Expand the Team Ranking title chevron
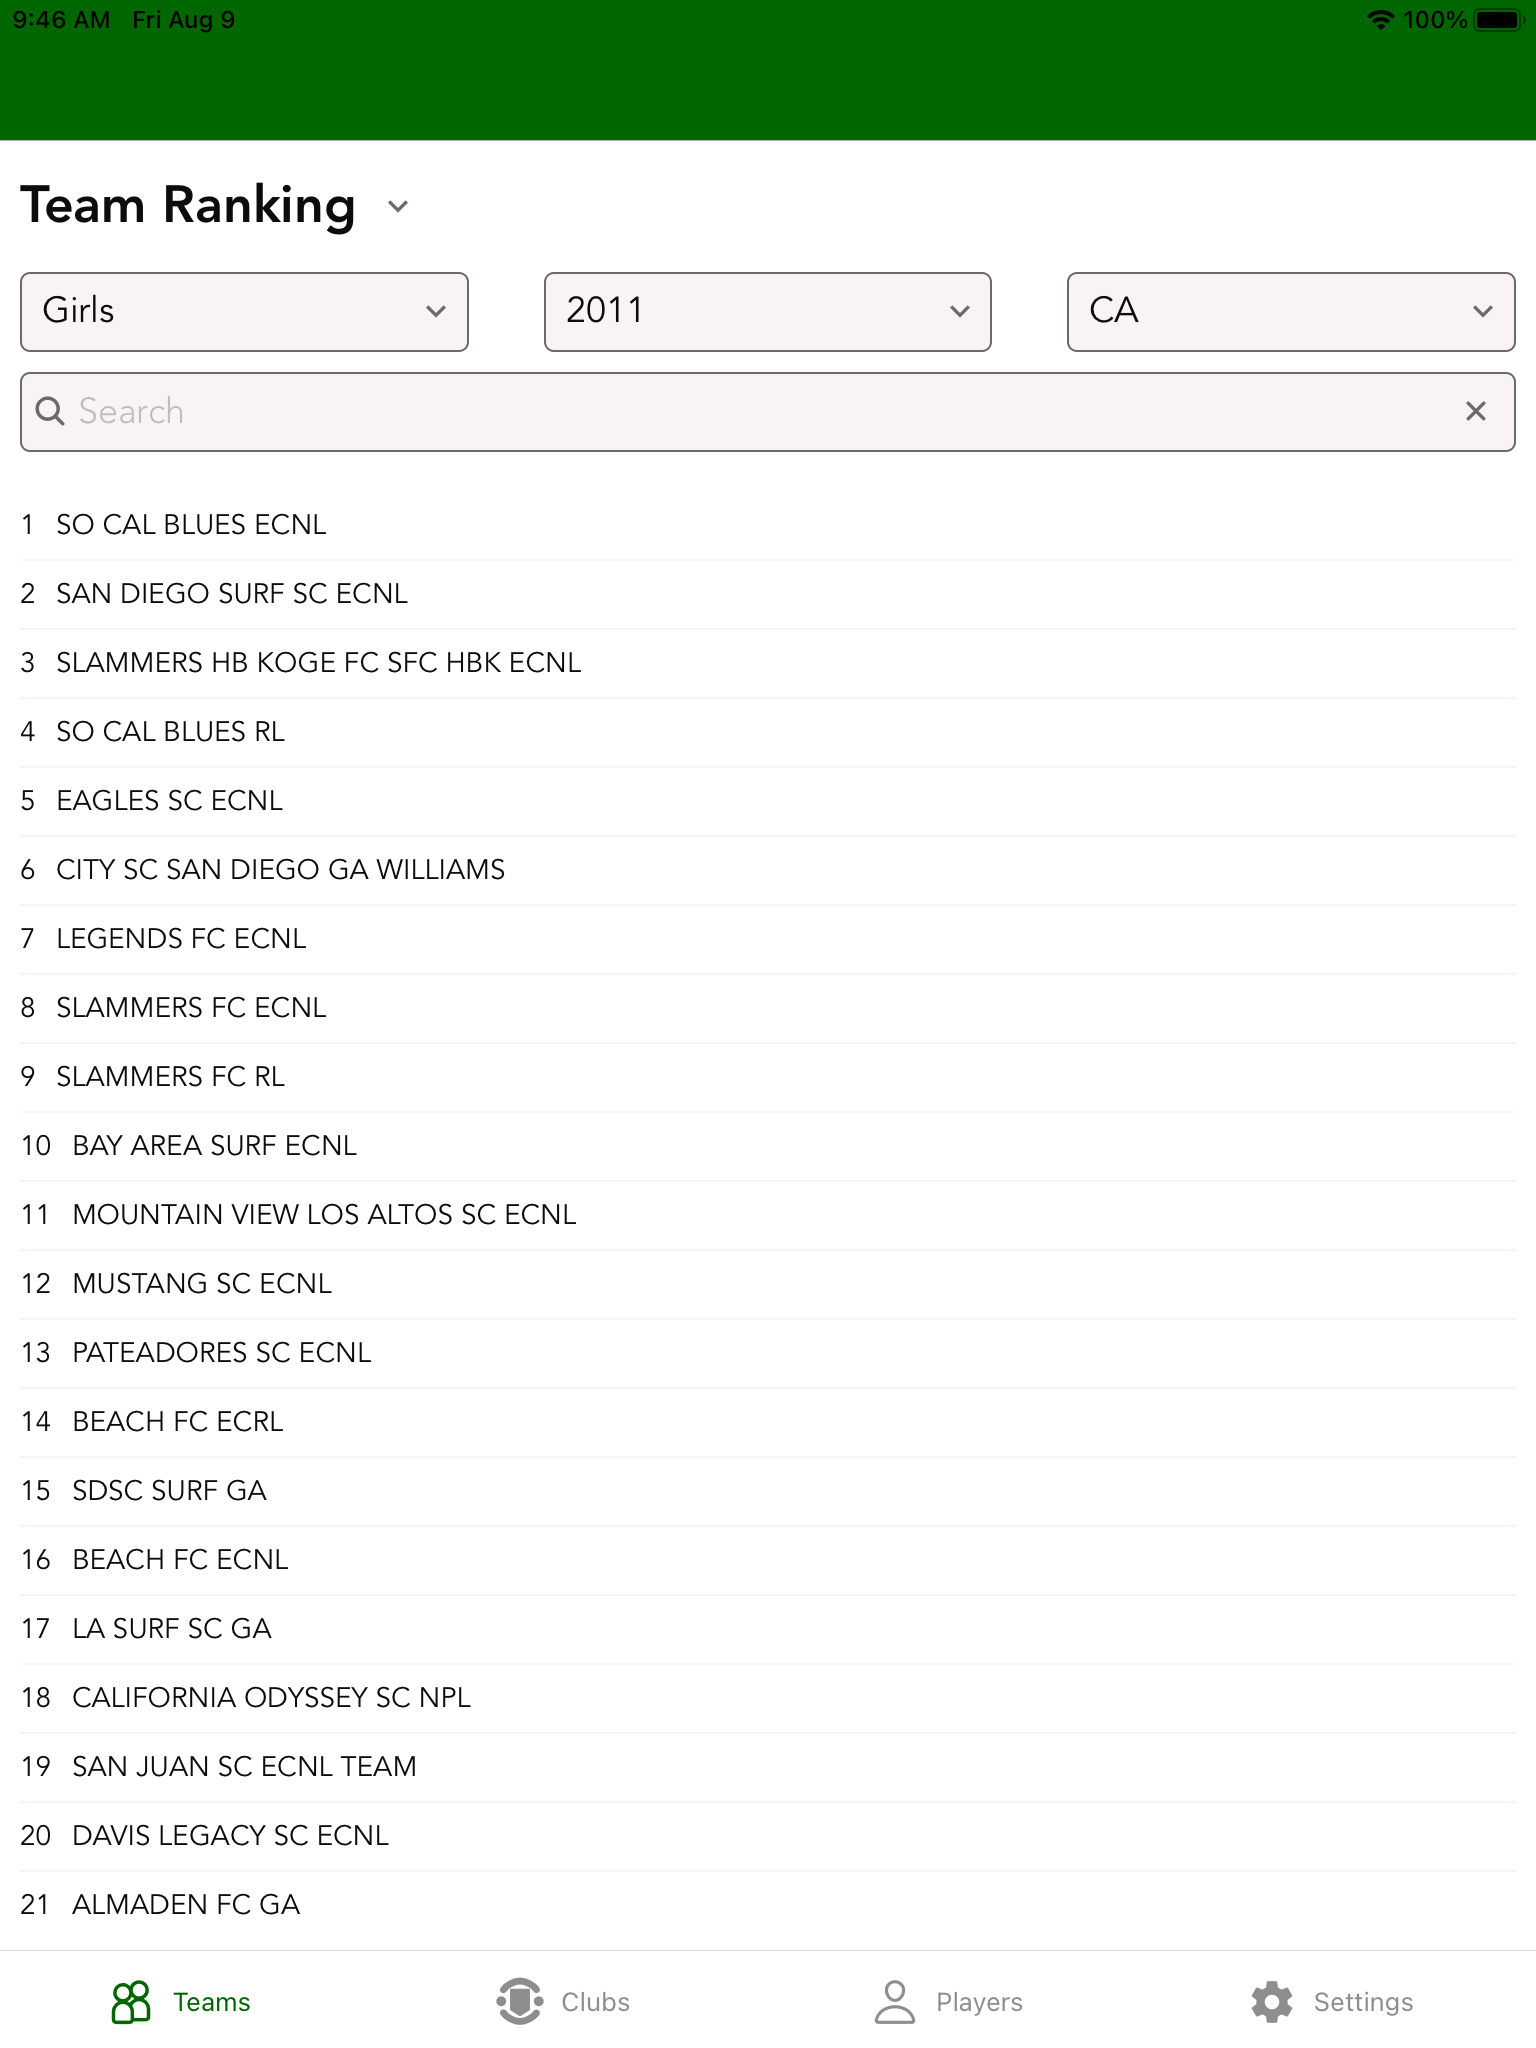Image resolution: width=1536 pixels, height=2048 pixels. [398, 207]
